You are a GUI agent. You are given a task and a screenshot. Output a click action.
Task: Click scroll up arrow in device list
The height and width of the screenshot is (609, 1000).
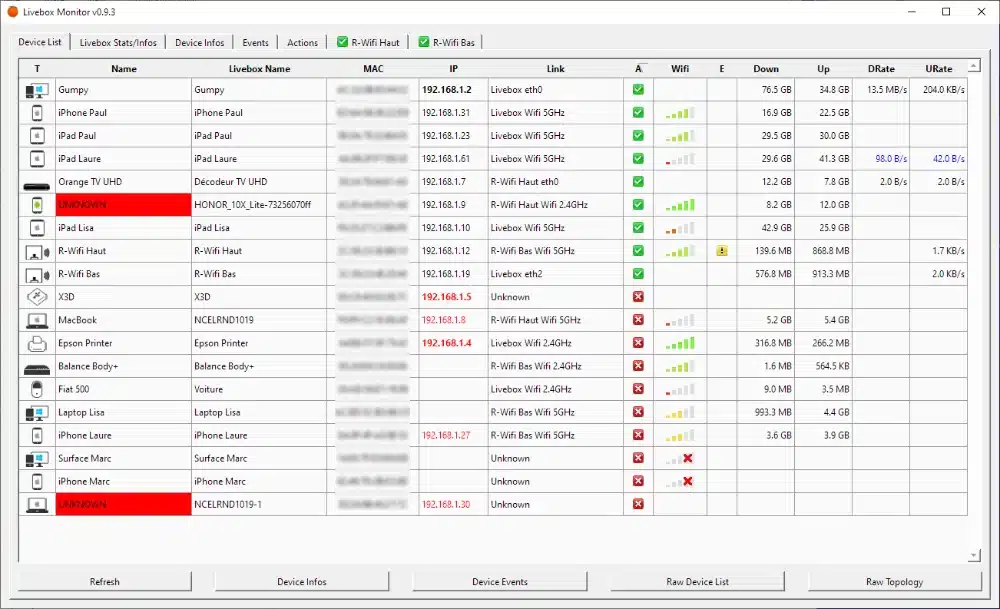point(974,66)
